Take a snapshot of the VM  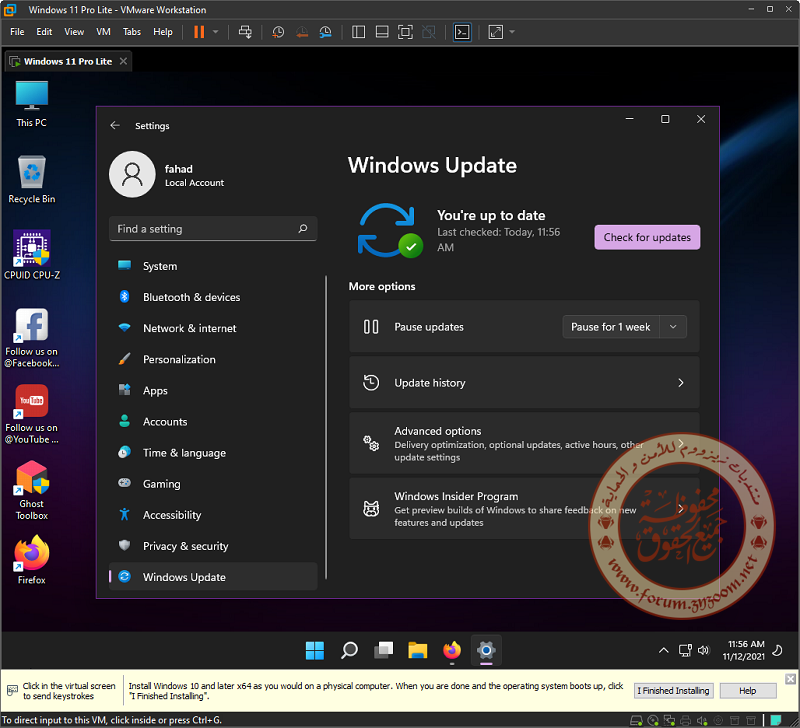[278, 32]
